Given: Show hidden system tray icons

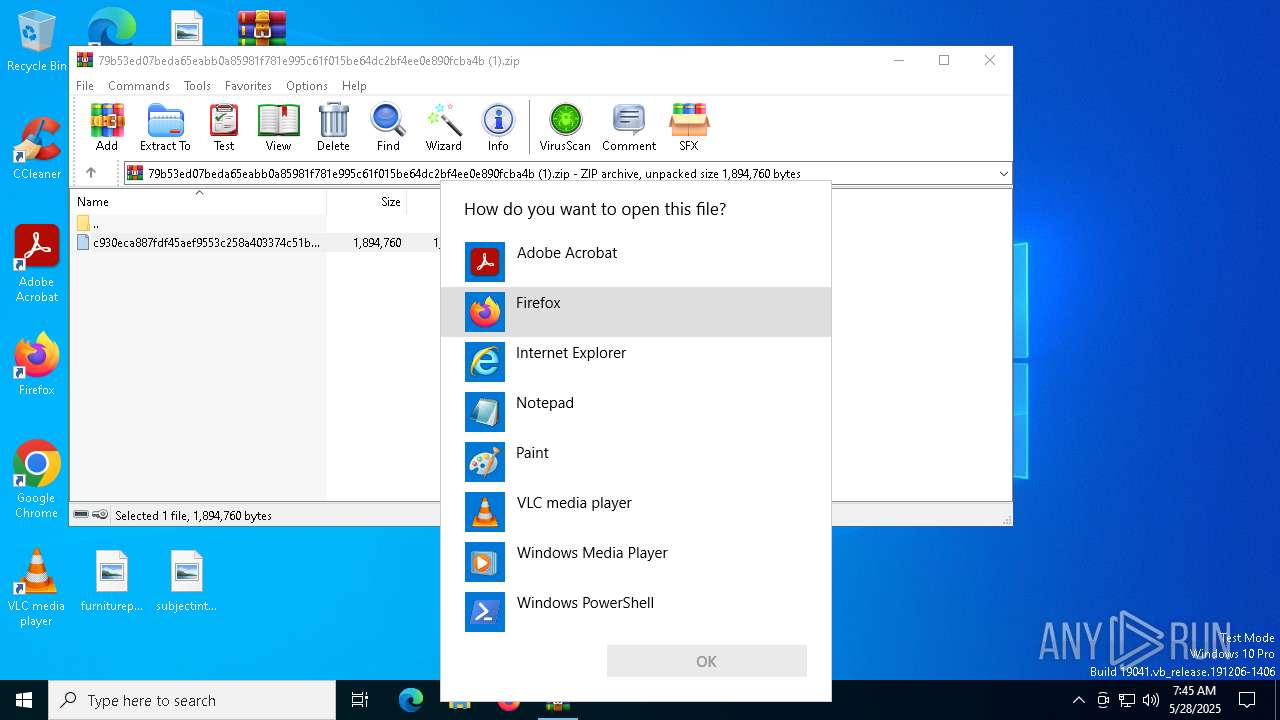Looking at the screenshot, I should pyautogui.click(x=1078, y=700).
